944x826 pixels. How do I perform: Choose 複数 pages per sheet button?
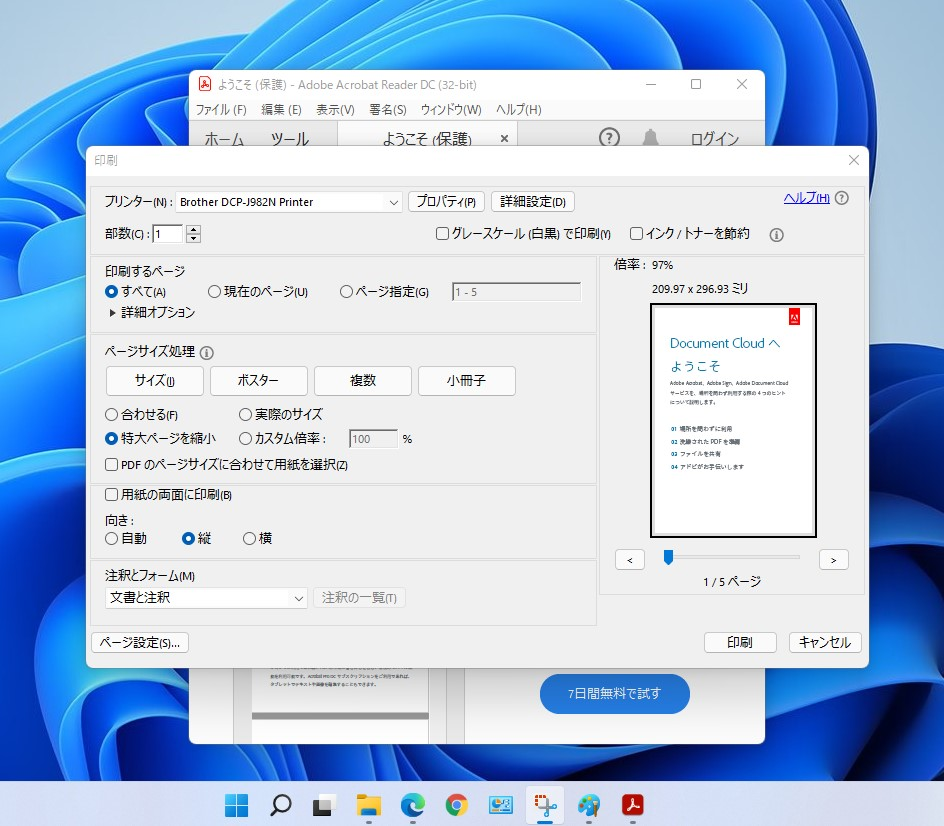click(x=363, y=381)
